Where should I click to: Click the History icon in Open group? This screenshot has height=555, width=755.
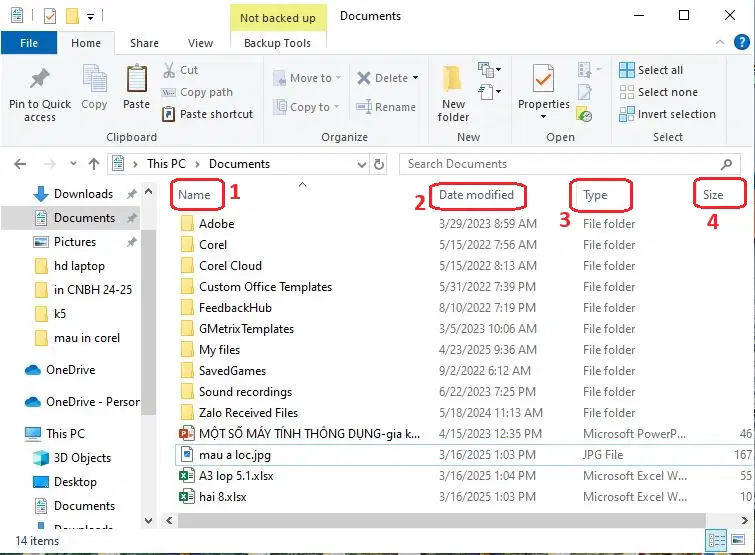pyautogui.click(x=584, y=115)
